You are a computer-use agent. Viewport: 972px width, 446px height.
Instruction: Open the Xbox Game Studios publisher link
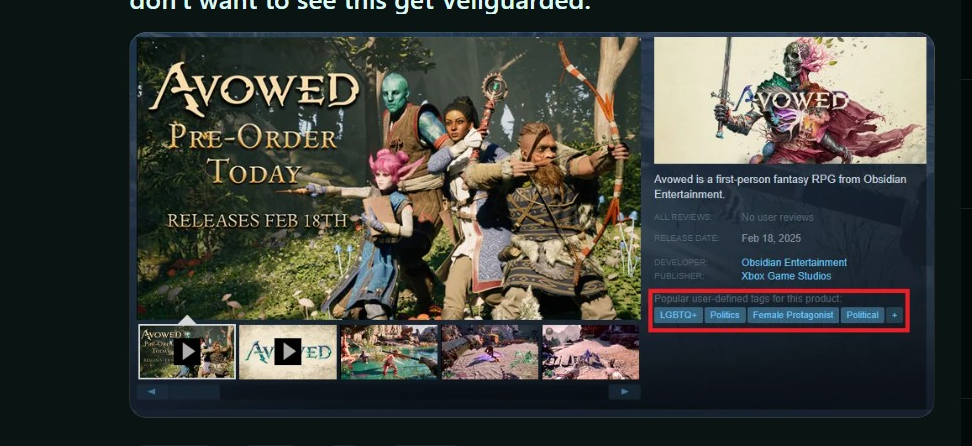(786, 276)
